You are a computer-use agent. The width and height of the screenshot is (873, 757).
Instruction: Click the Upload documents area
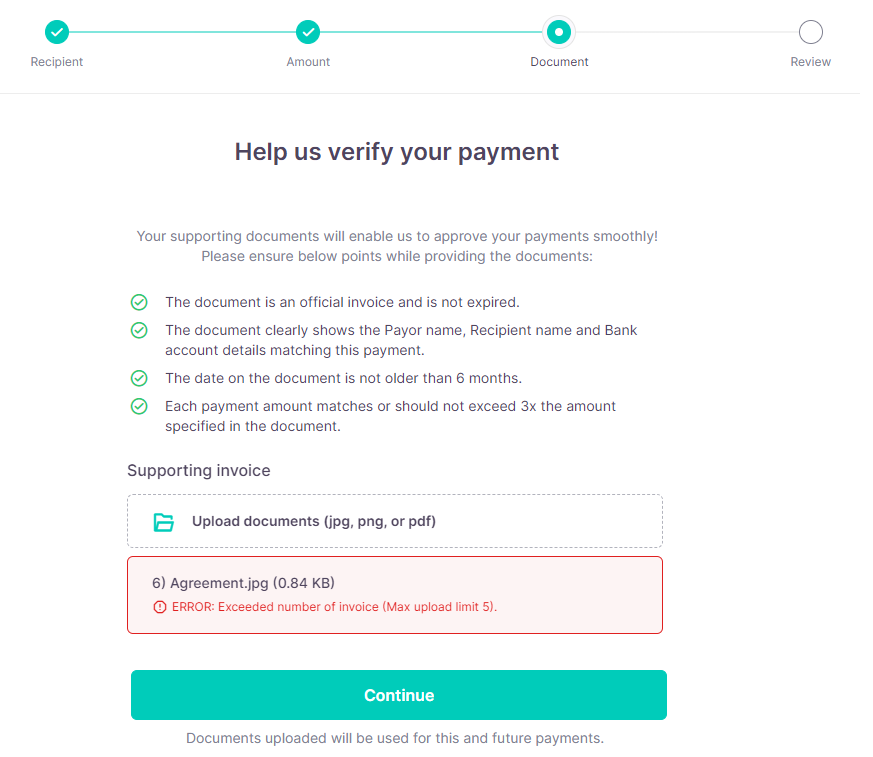(395, 521)
